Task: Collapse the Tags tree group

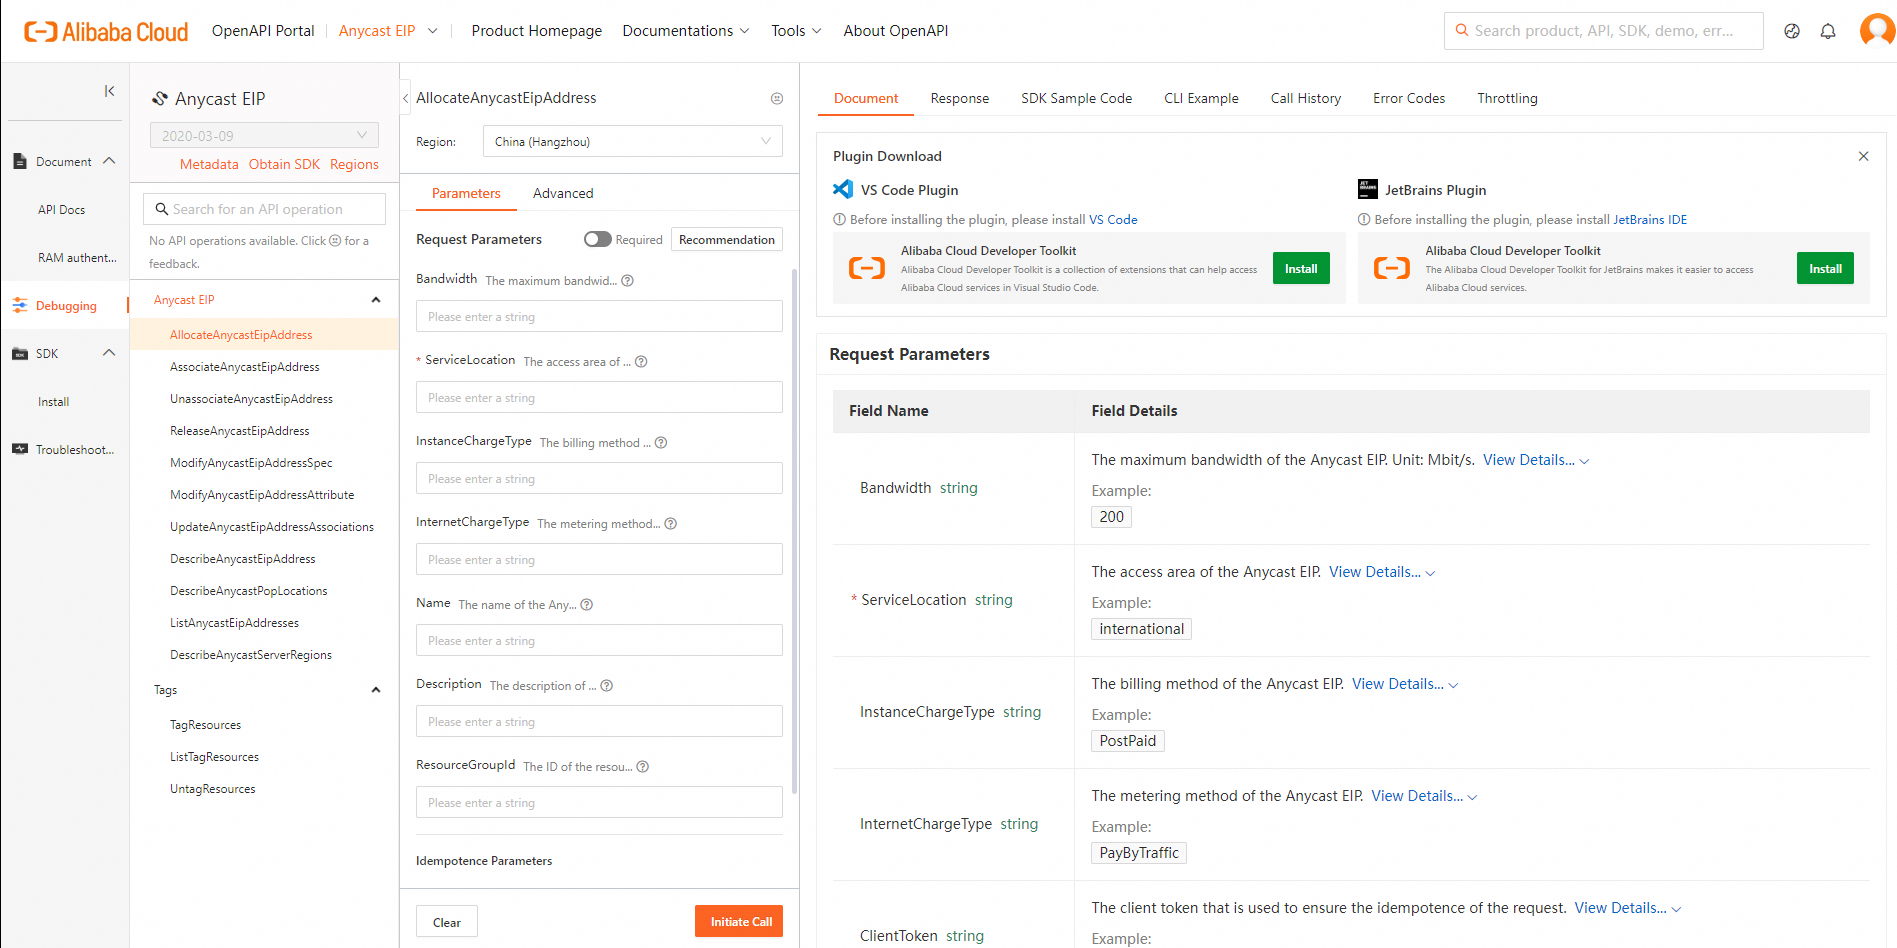Action: pos(376,690)
